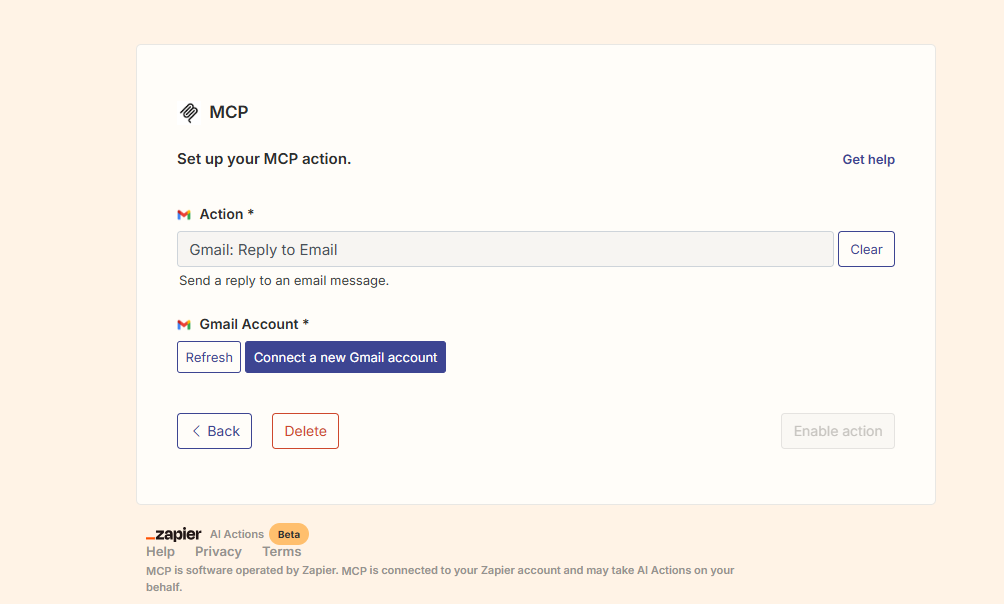The height and width of the screenshot is (604, 1004).
Task: Open the Help footer link
Action: pyautogui.click(x=160, y=551)
